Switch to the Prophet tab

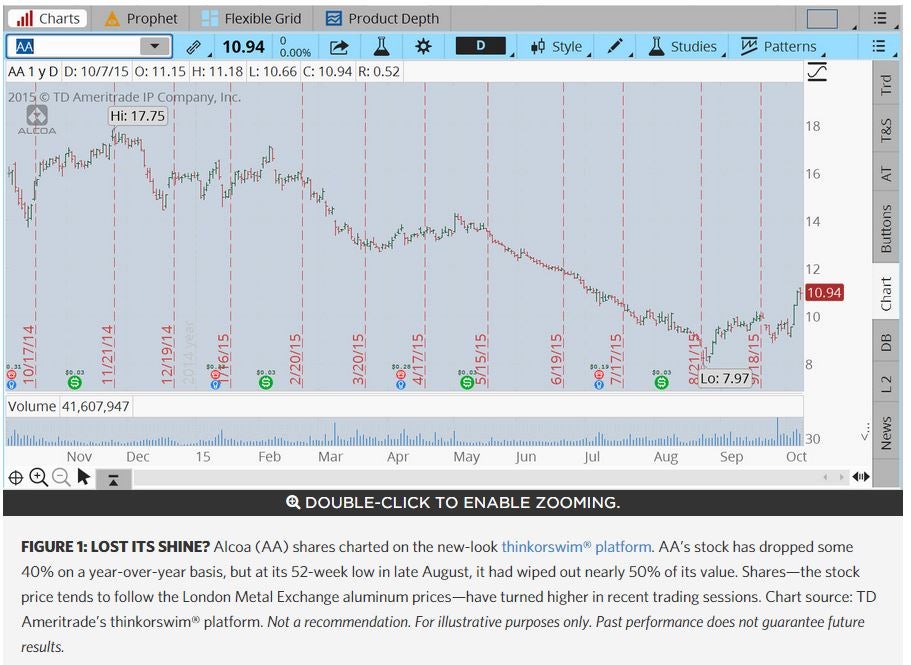(x=141, y=19)
